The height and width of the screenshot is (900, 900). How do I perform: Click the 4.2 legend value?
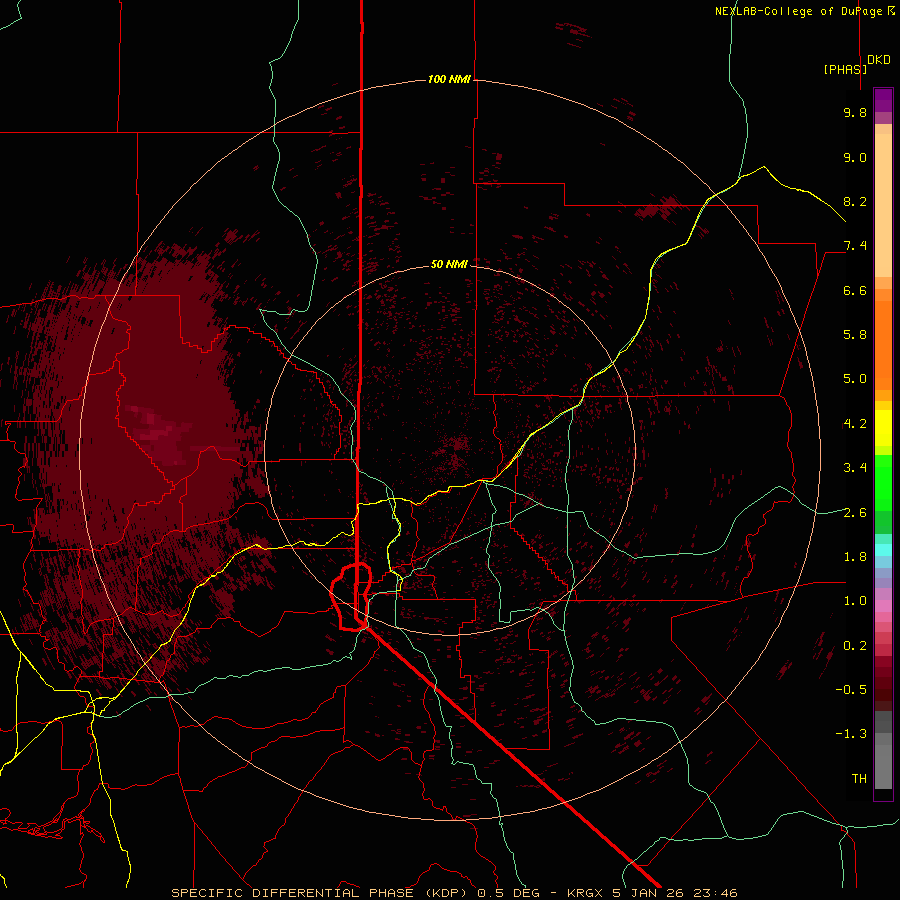click(x=855, y=424)
